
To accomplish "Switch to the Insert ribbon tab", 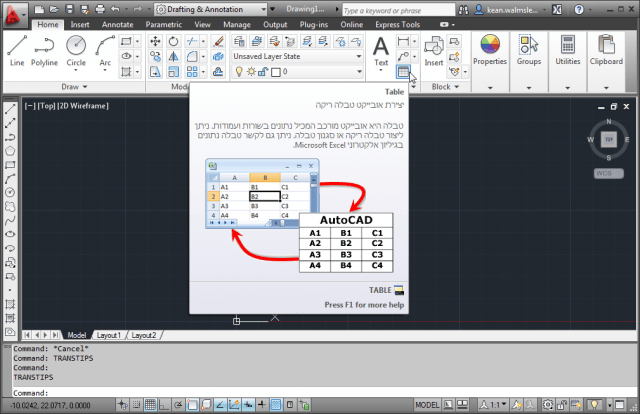I will 80,25.
